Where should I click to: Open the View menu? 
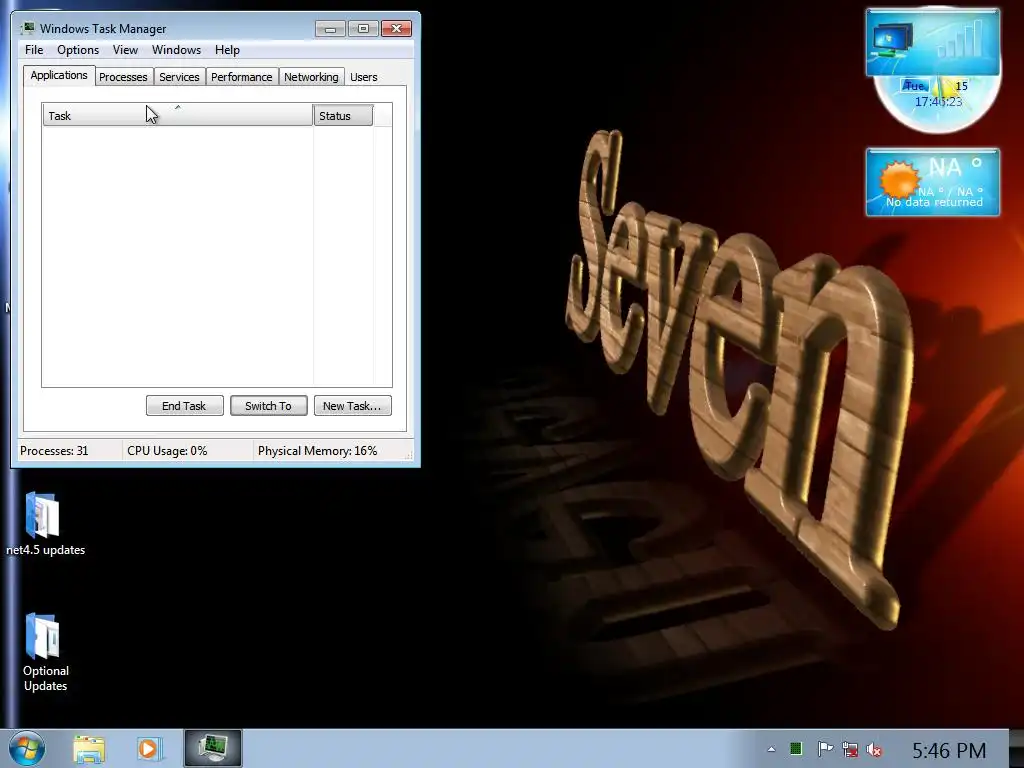[x=125, y=50]
